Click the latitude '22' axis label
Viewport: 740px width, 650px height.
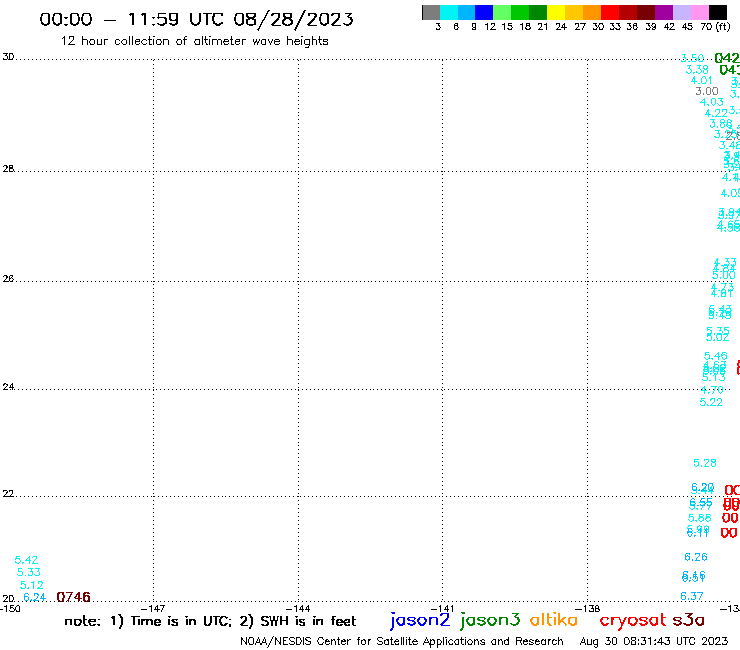(8, 493)
